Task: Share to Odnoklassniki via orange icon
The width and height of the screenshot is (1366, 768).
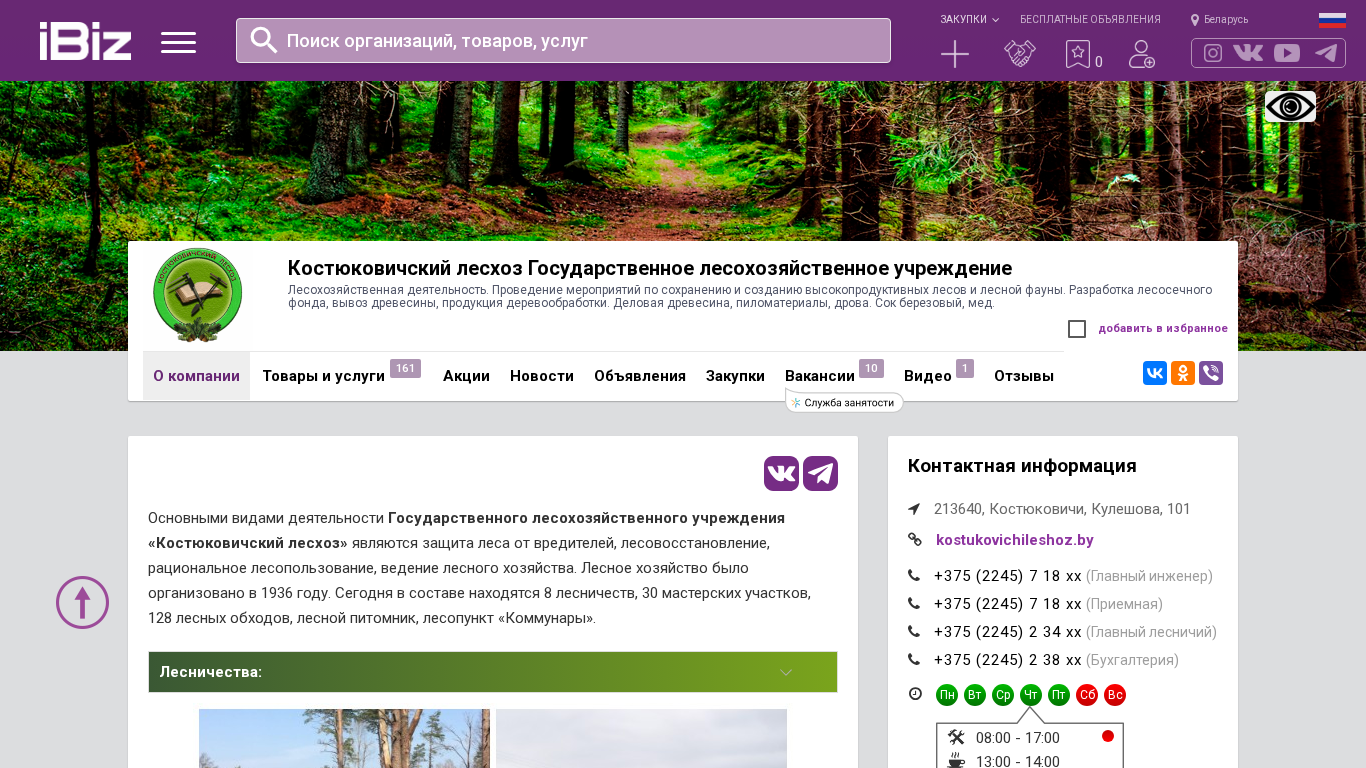Action: point(1183,373)
